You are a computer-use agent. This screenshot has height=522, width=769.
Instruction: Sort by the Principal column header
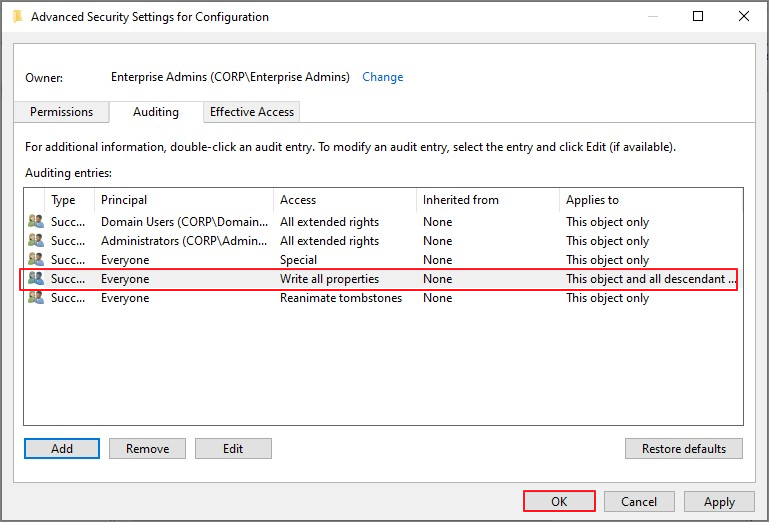(183, 200)
